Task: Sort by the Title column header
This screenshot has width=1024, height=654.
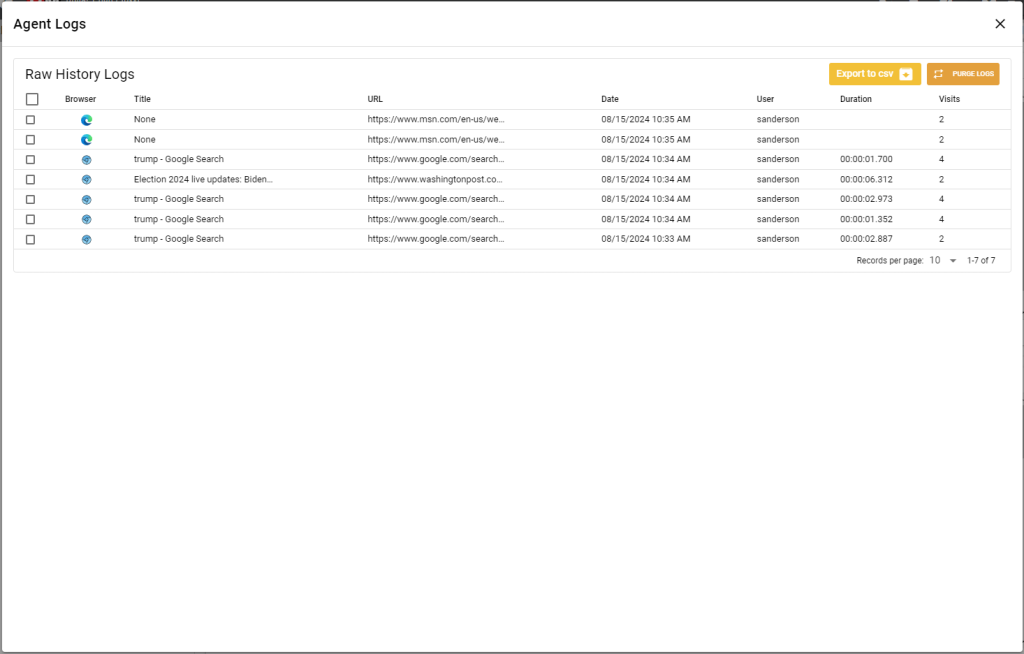Action: (x=142, y=99)
